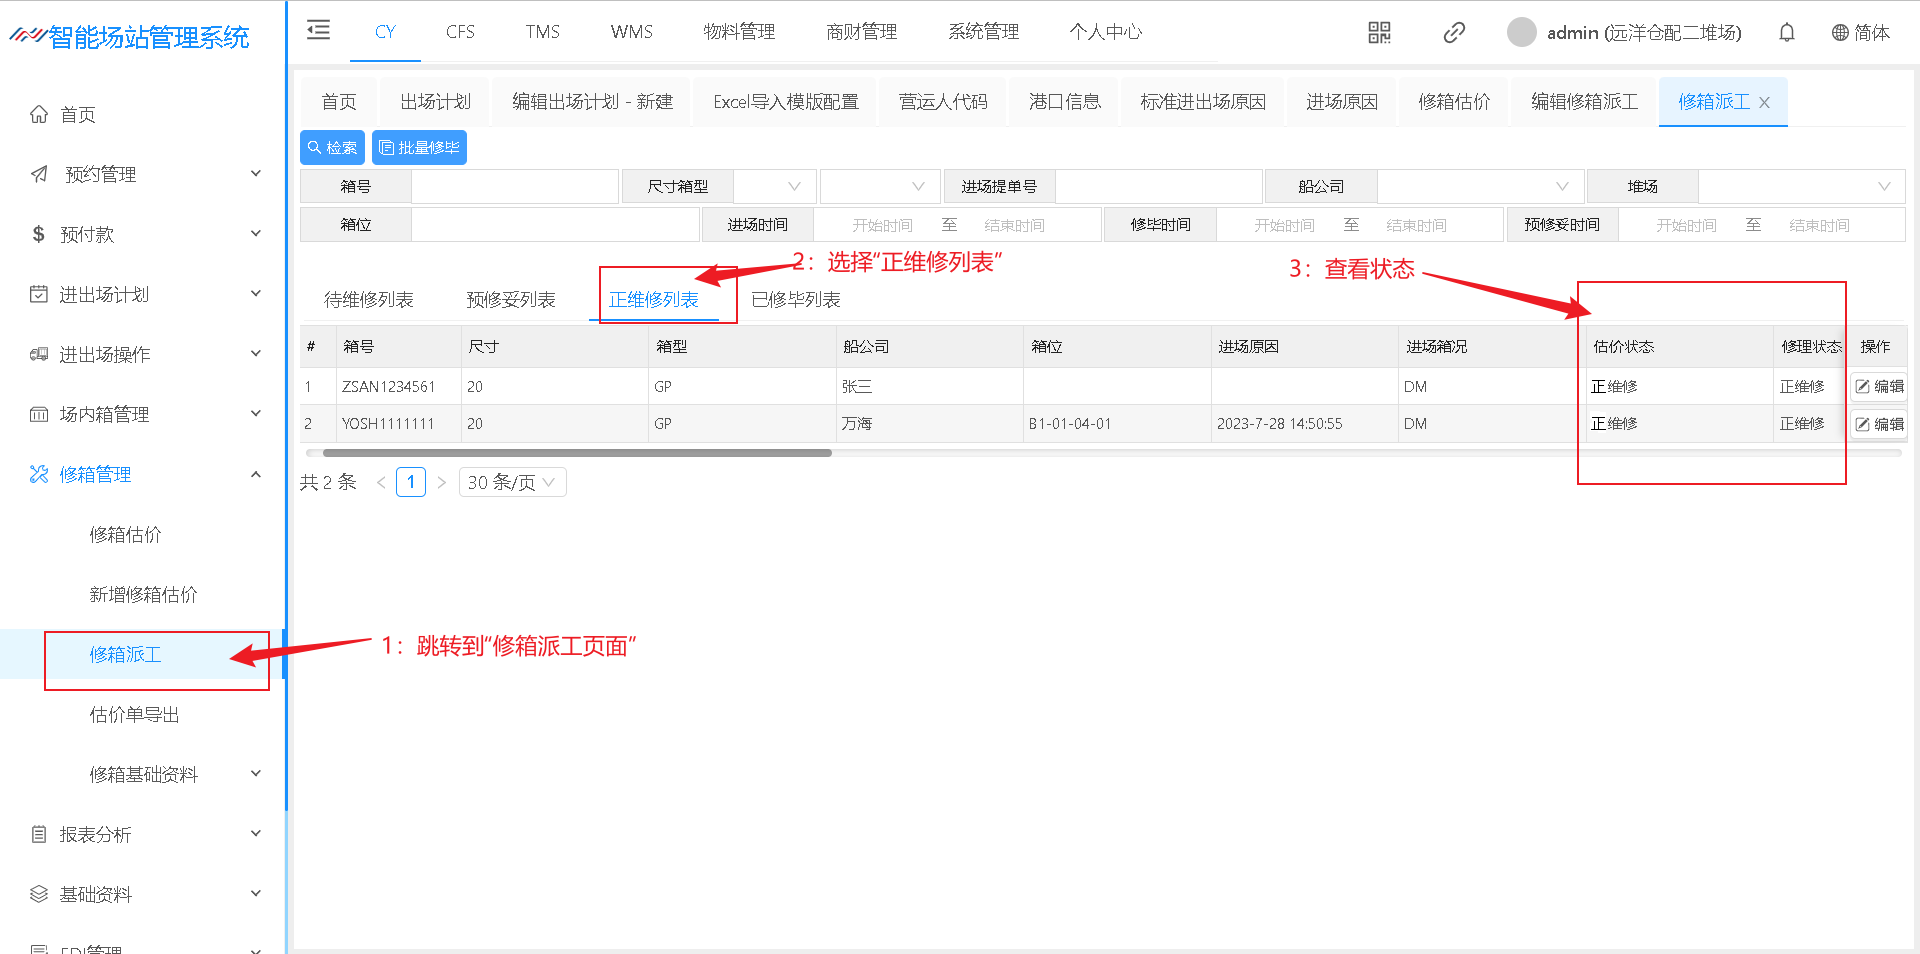Click the table's horizontal scrollbar
This screenshot has width=1920, height=954.
pos(577,453)
